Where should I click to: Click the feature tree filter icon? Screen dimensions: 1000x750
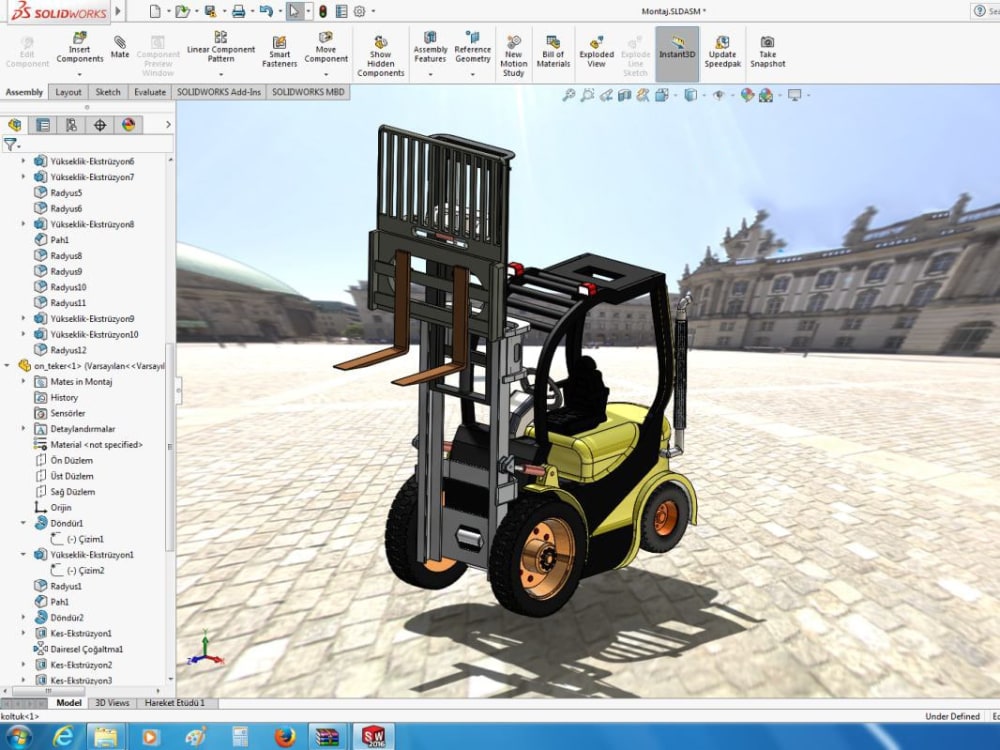click(10, 145)
